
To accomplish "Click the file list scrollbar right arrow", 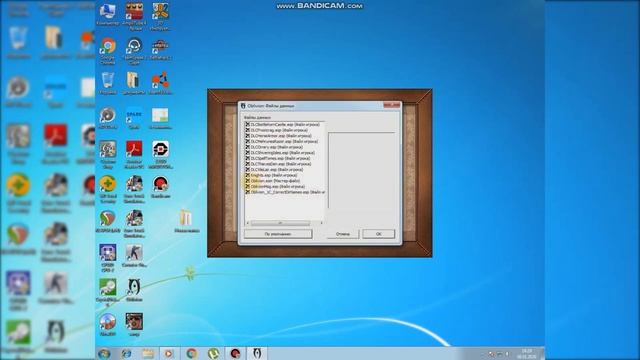I will point(322,223).
